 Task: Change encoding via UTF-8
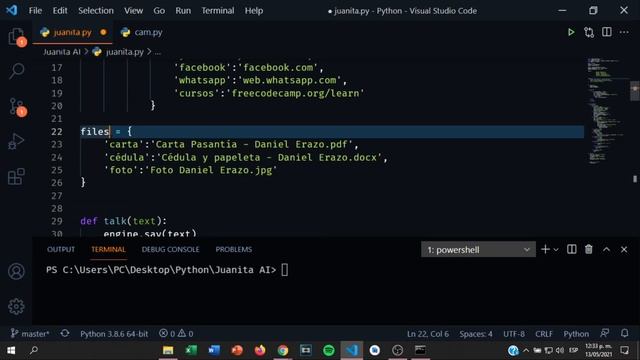514,333
